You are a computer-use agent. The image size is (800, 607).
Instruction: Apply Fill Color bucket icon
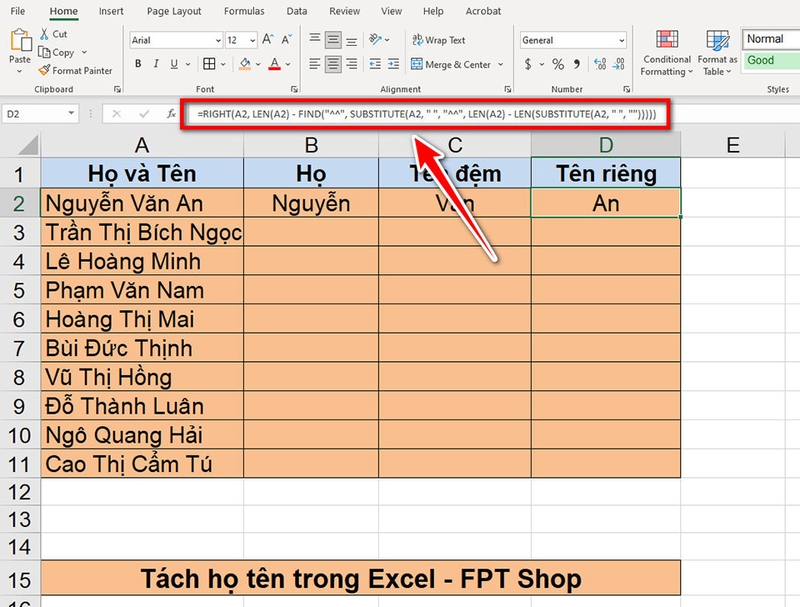coord(245,64)
